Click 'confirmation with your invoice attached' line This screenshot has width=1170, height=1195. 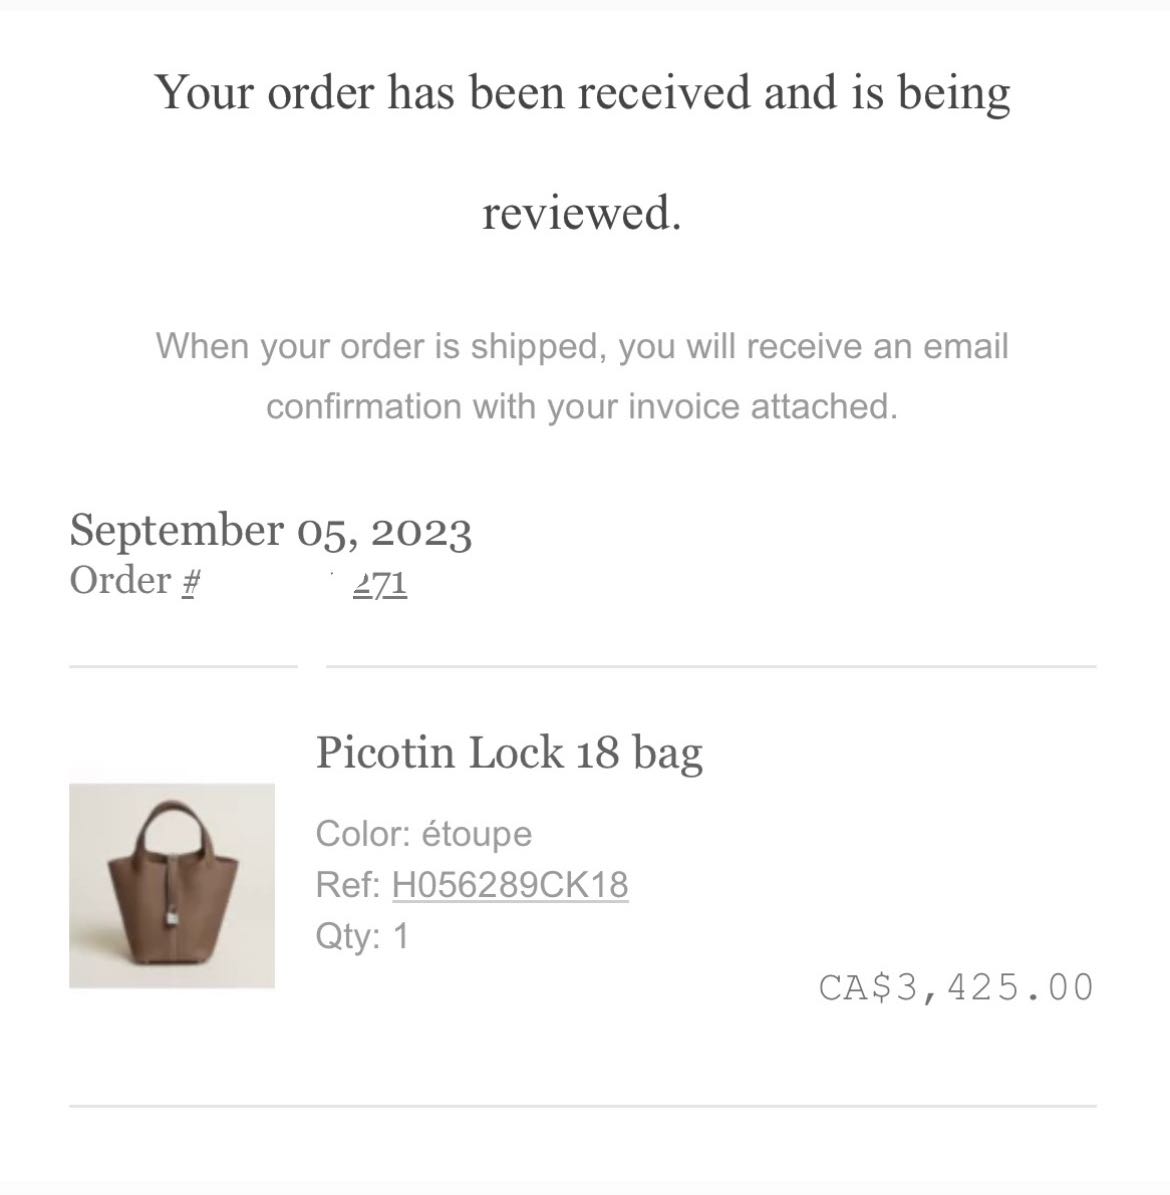coord(582,406)
